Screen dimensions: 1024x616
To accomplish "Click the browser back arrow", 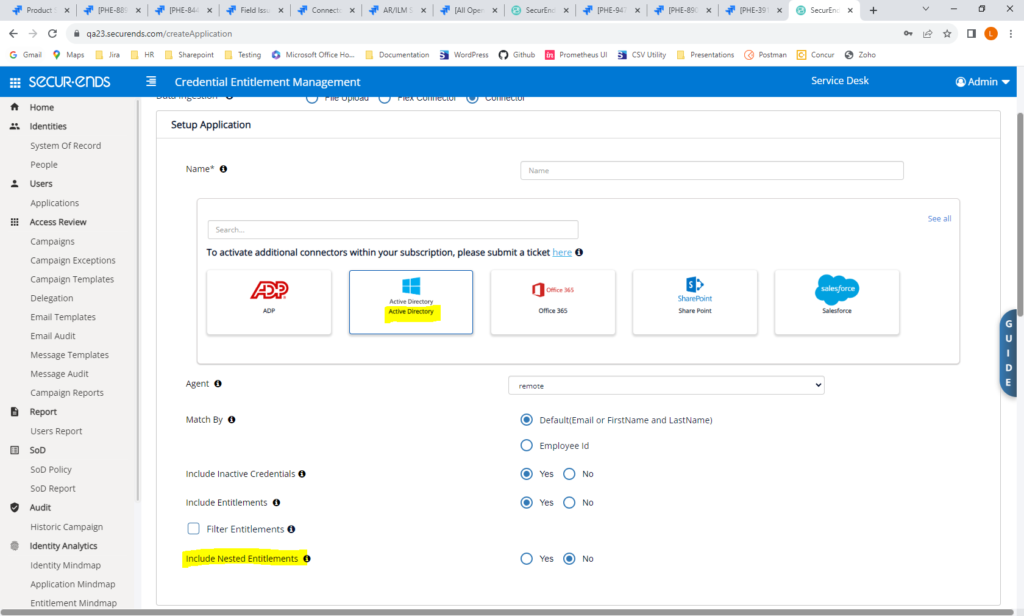I will point(14,33).
